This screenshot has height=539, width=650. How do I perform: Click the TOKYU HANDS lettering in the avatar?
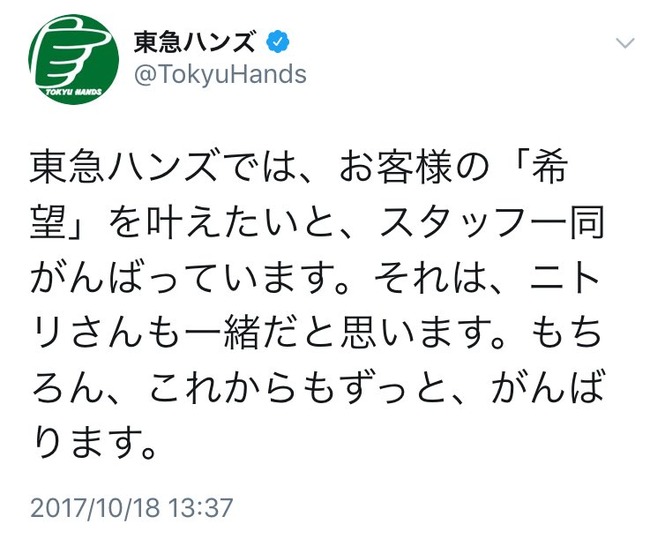73,92
